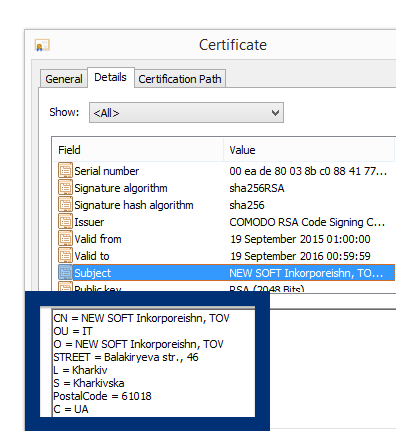Click the O = NEW SOFT Inkorporeishn line

[x=138, y=344]
